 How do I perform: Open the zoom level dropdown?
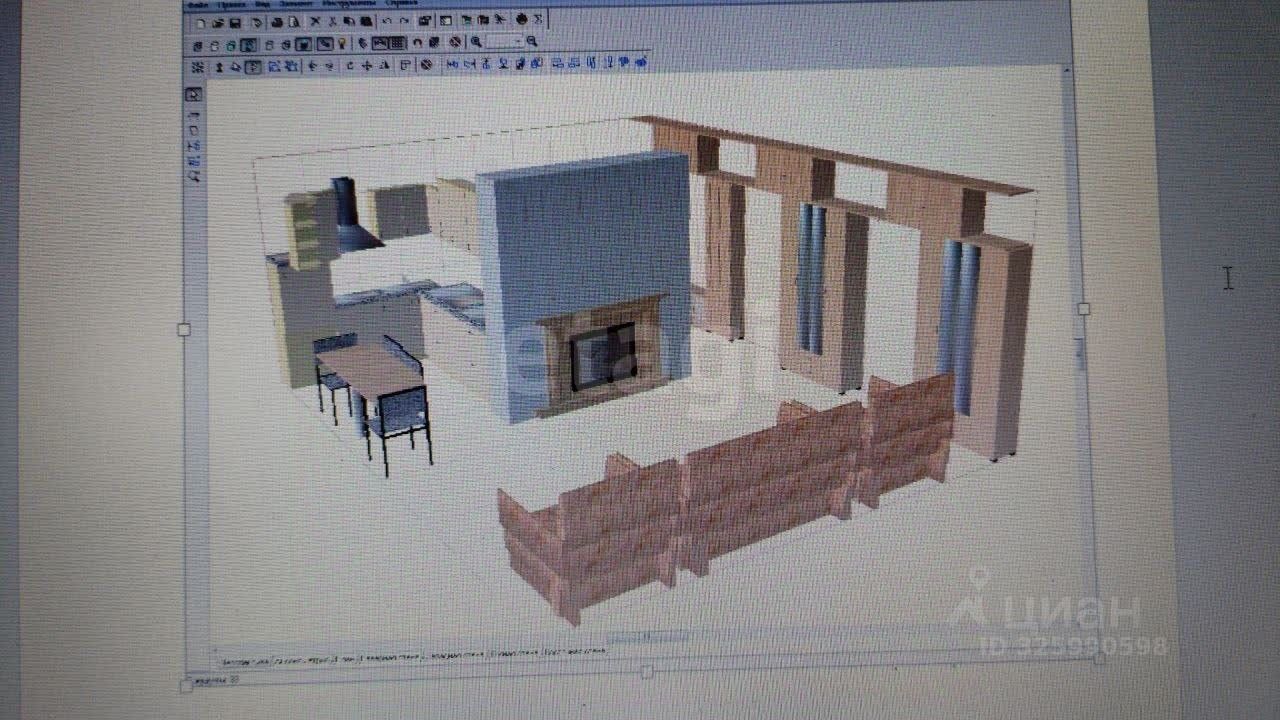coord(518,42)
